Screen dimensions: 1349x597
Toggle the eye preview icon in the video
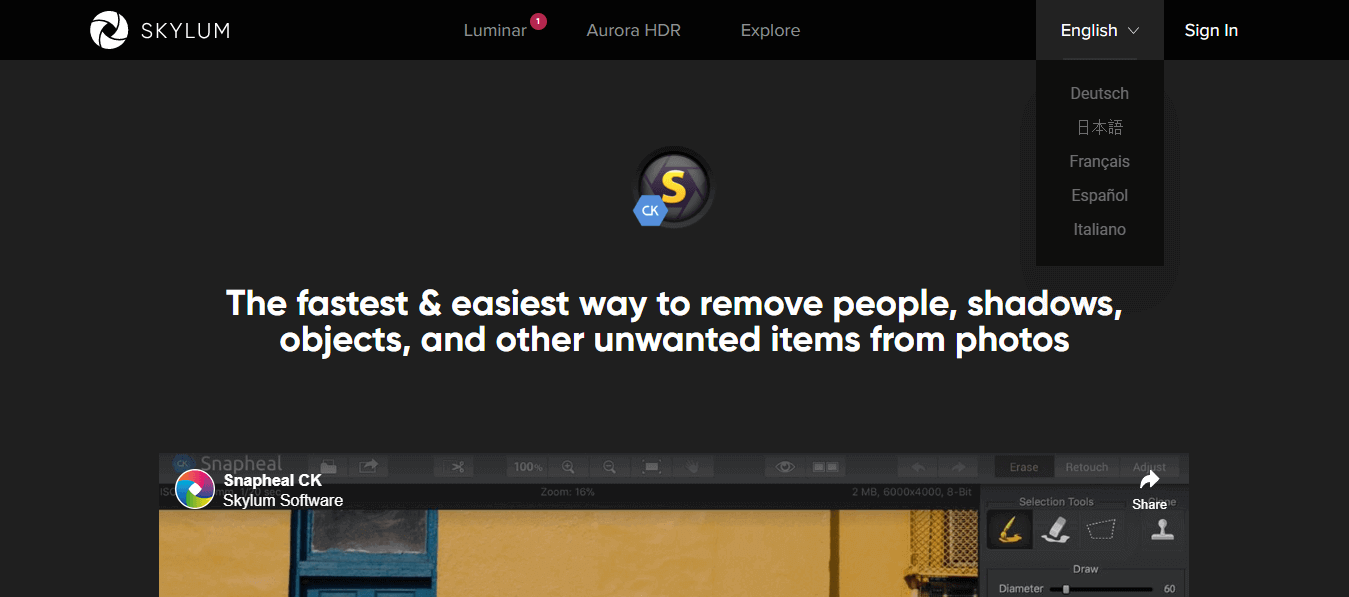(786, 467)
